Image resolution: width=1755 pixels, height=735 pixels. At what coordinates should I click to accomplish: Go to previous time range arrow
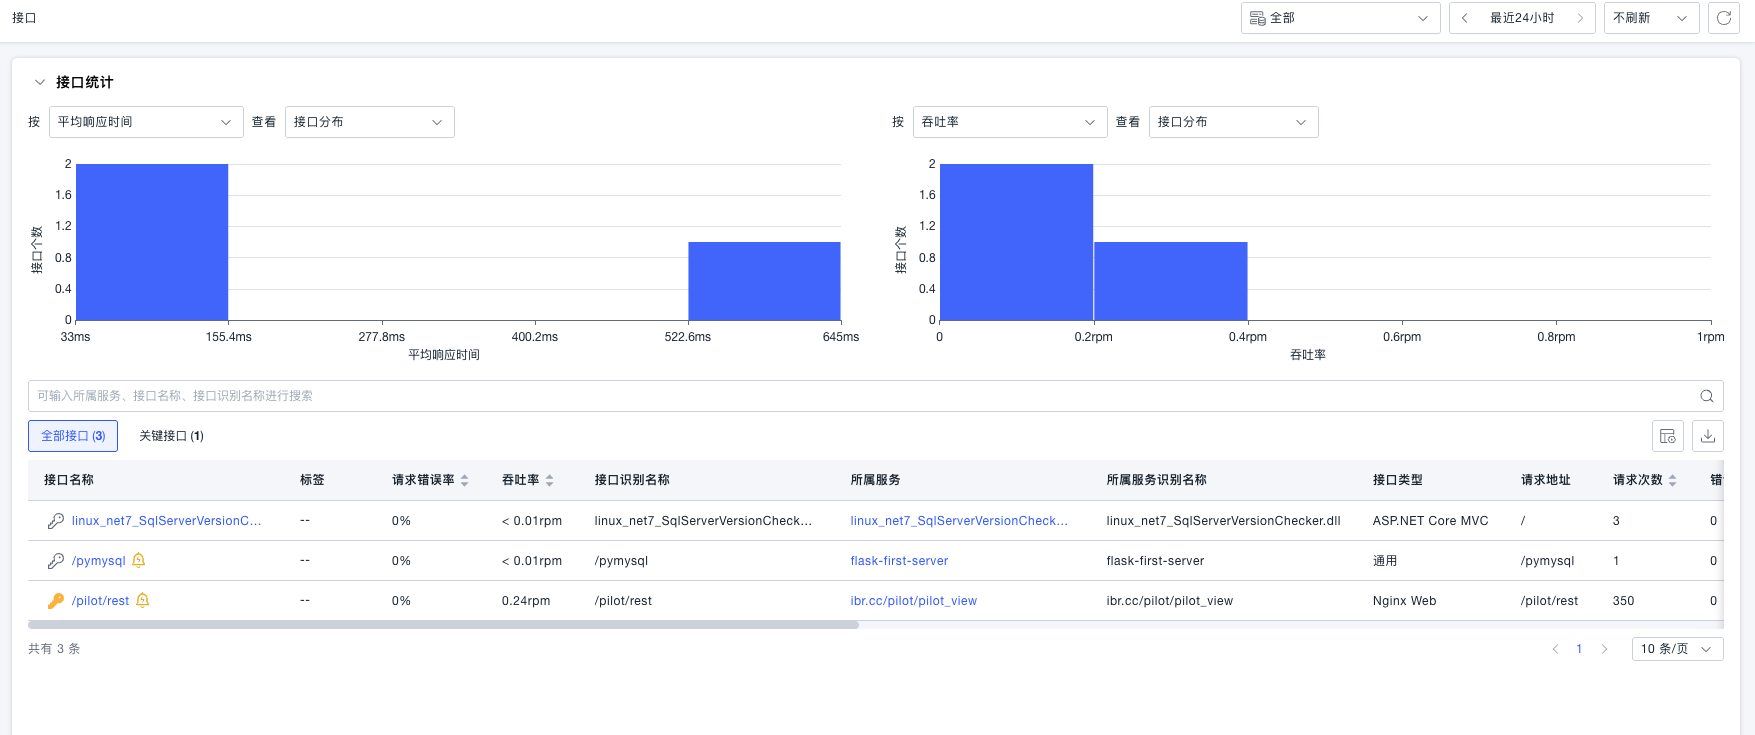1465,18
